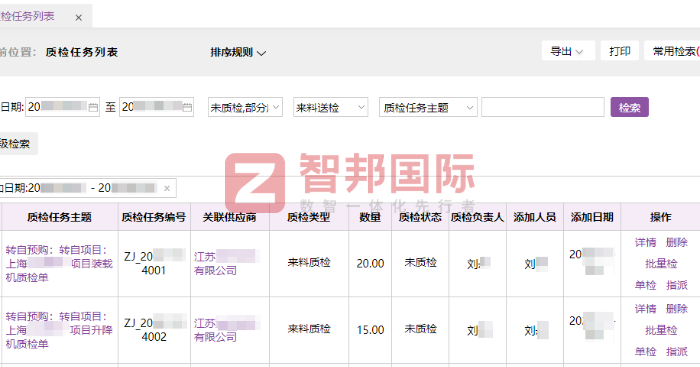The width and height of the screenshot is (700, 367).
Task: Expand the 质检任务主题 field selector
Action: [x=428, y=107]
